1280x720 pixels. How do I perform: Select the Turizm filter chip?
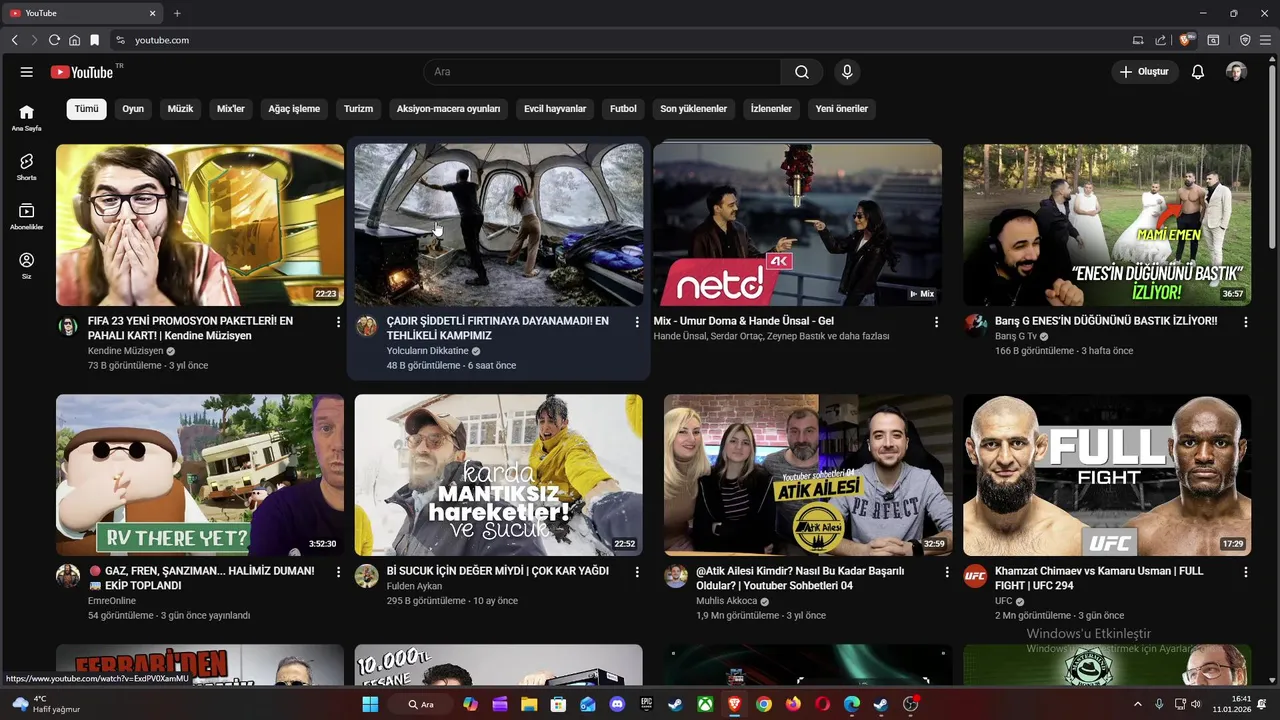(x=358, y=109)
